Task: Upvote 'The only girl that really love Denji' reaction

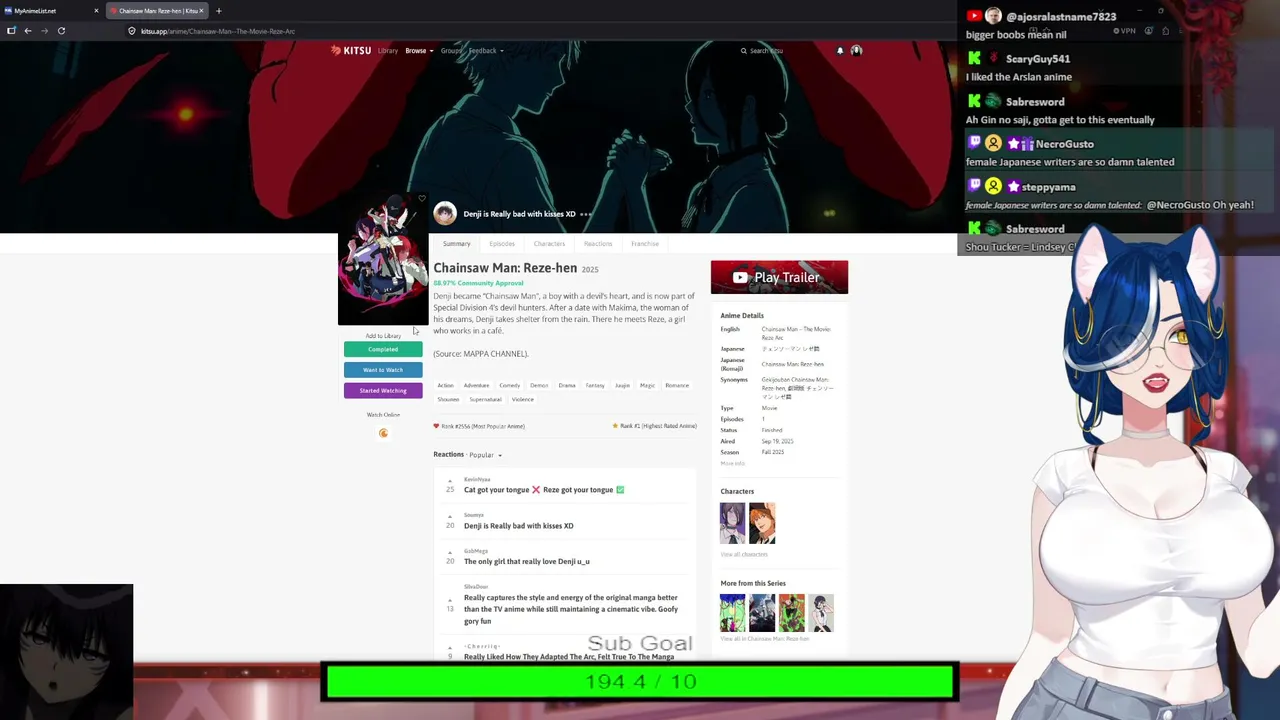Action: tap(450, 553)
